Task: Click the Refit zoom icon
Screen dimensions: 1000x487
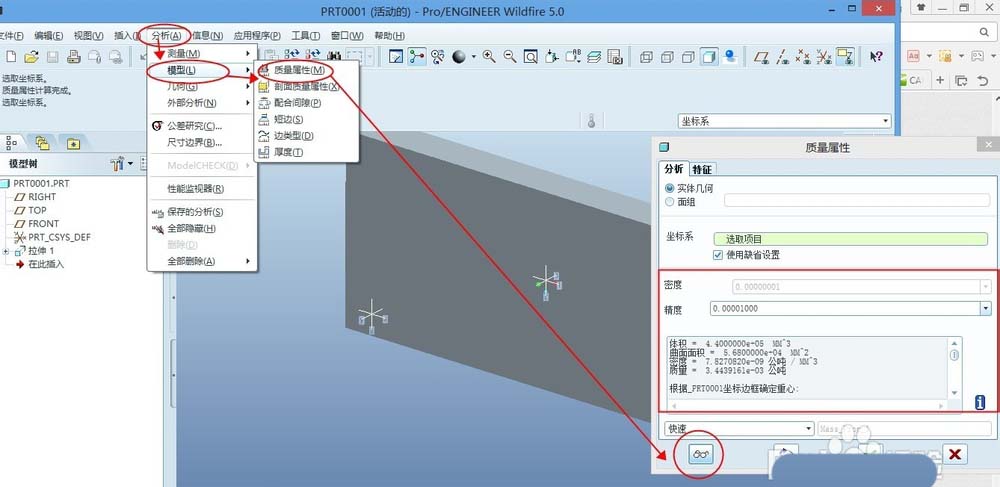Action: pos(530,57)
